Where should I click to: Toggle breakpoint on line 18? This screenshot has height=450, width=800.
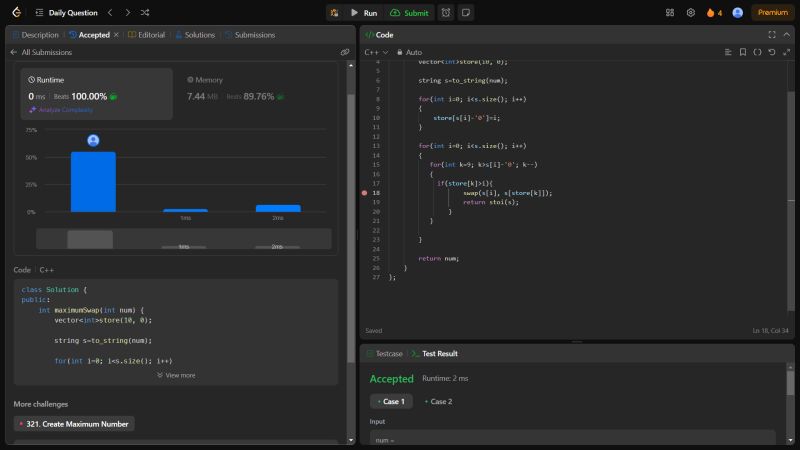point(365,192)
